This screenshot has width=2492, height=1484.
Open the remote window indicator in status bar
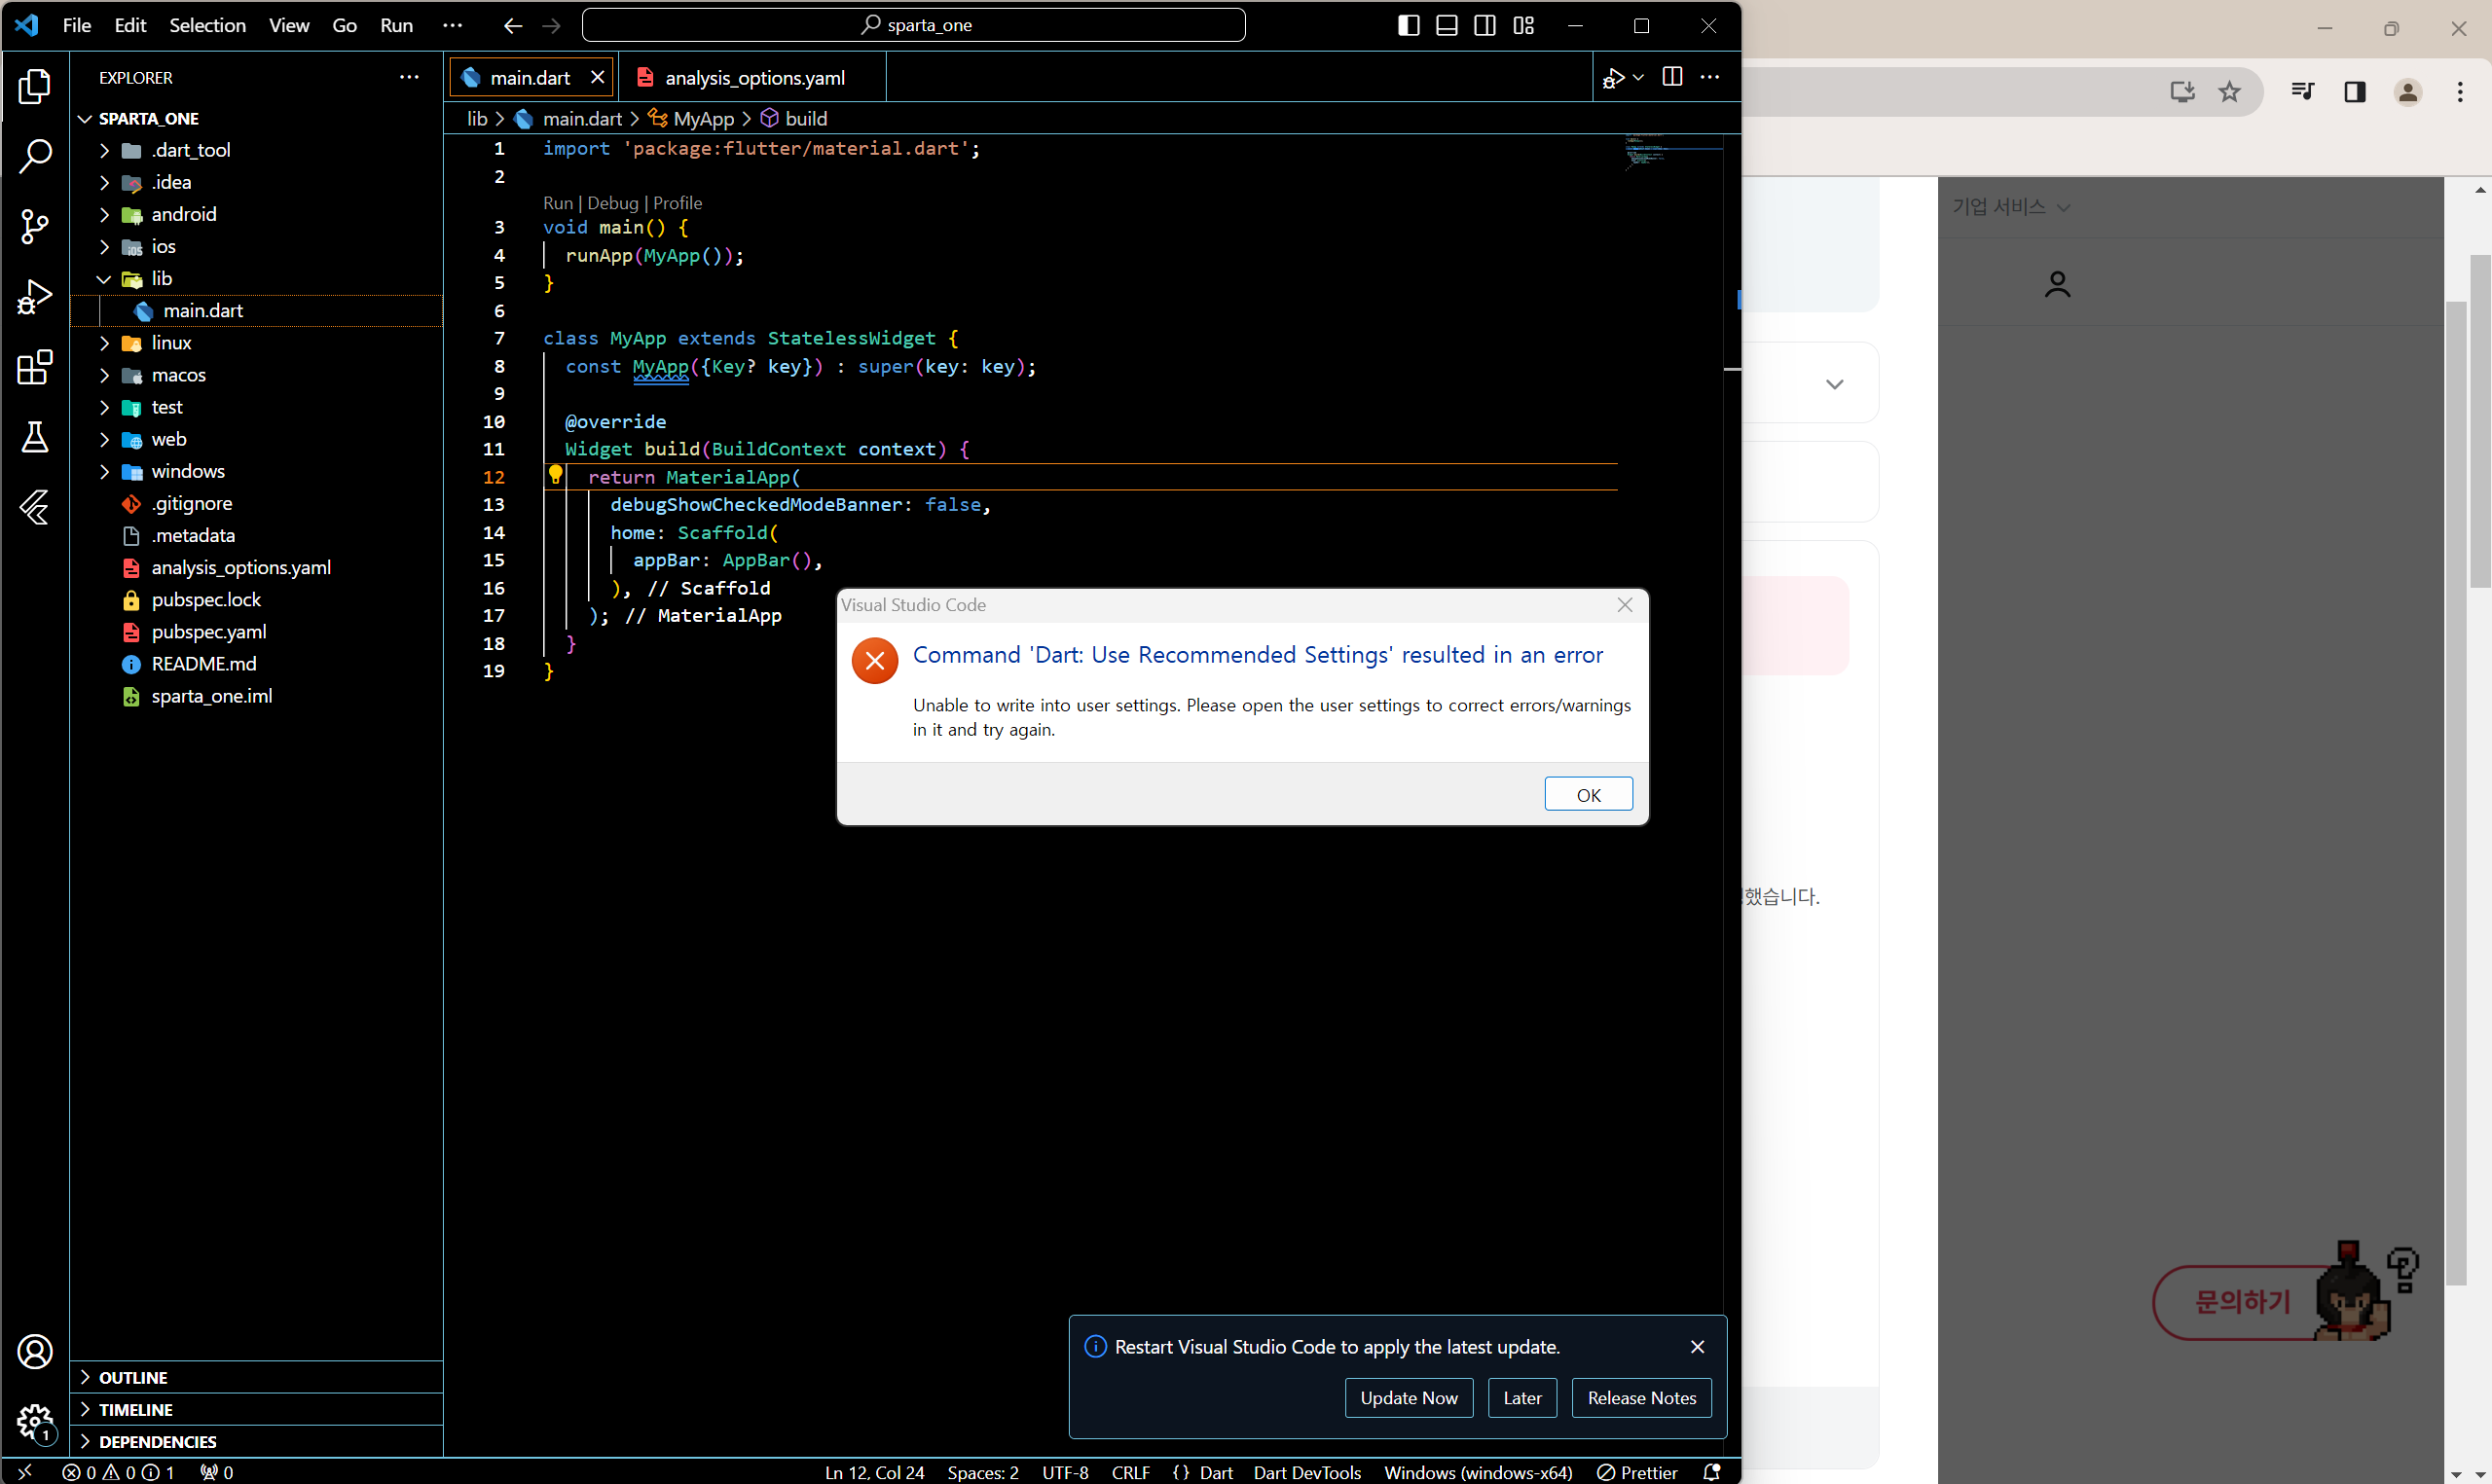point(25,1472)
